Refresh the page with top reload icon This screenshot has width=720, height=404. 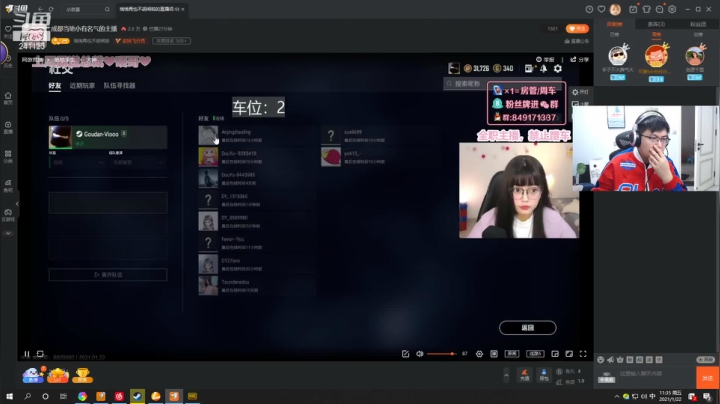(x=51, y=9)
